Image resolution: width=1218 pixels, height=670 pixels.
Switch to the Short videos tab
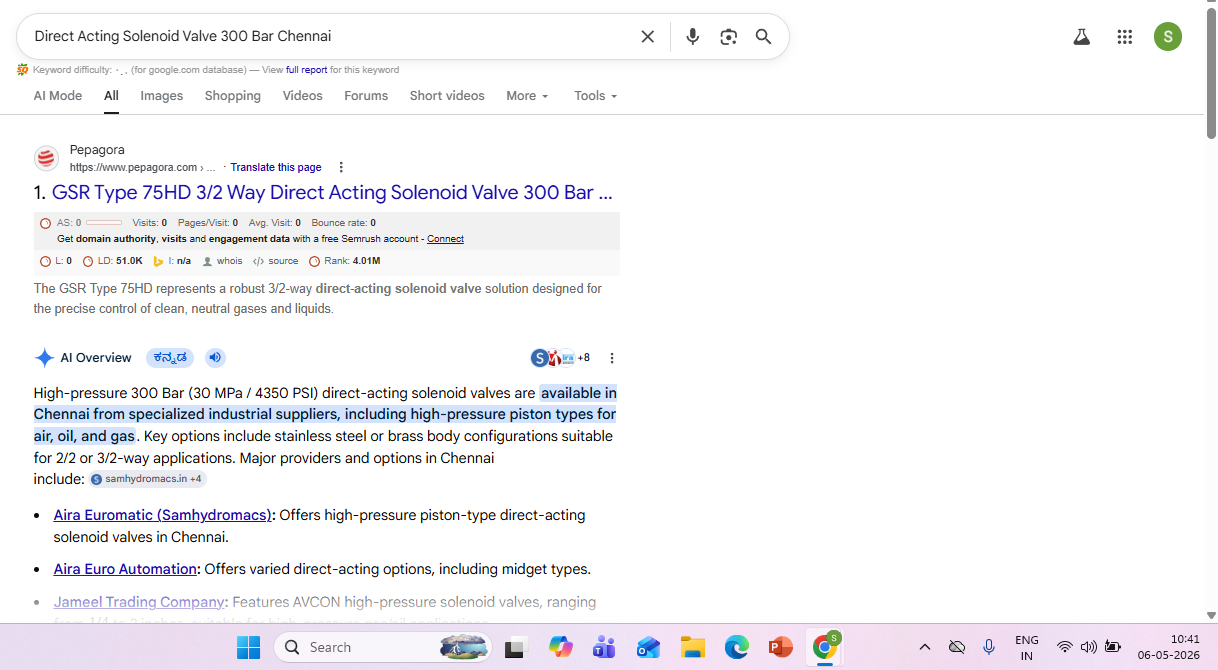click(x=447, y=96)
